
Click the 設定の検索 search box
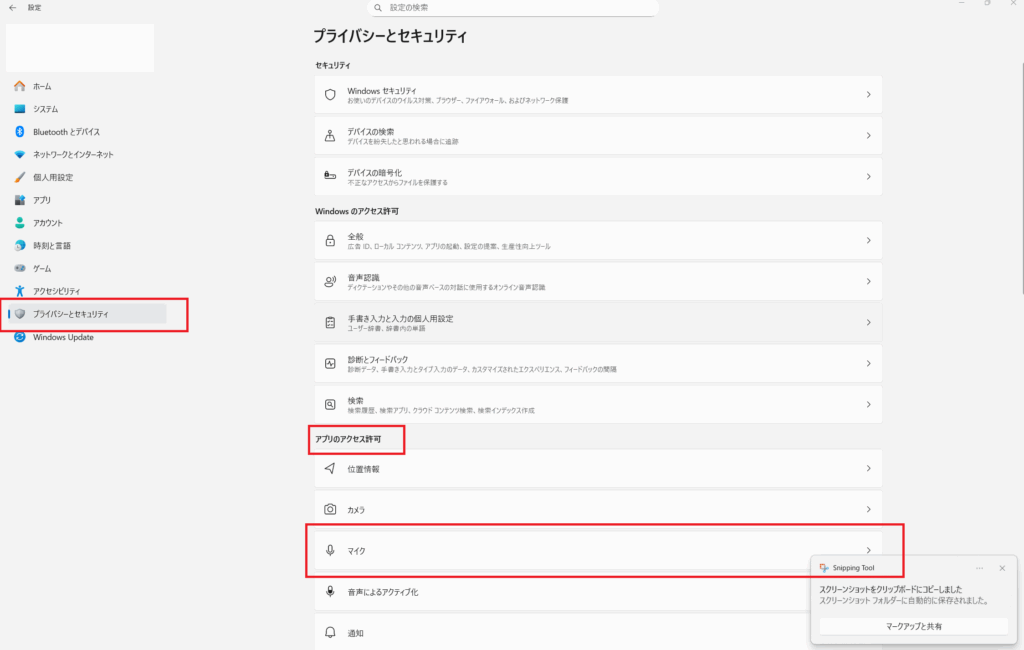(x=512, y=8)
